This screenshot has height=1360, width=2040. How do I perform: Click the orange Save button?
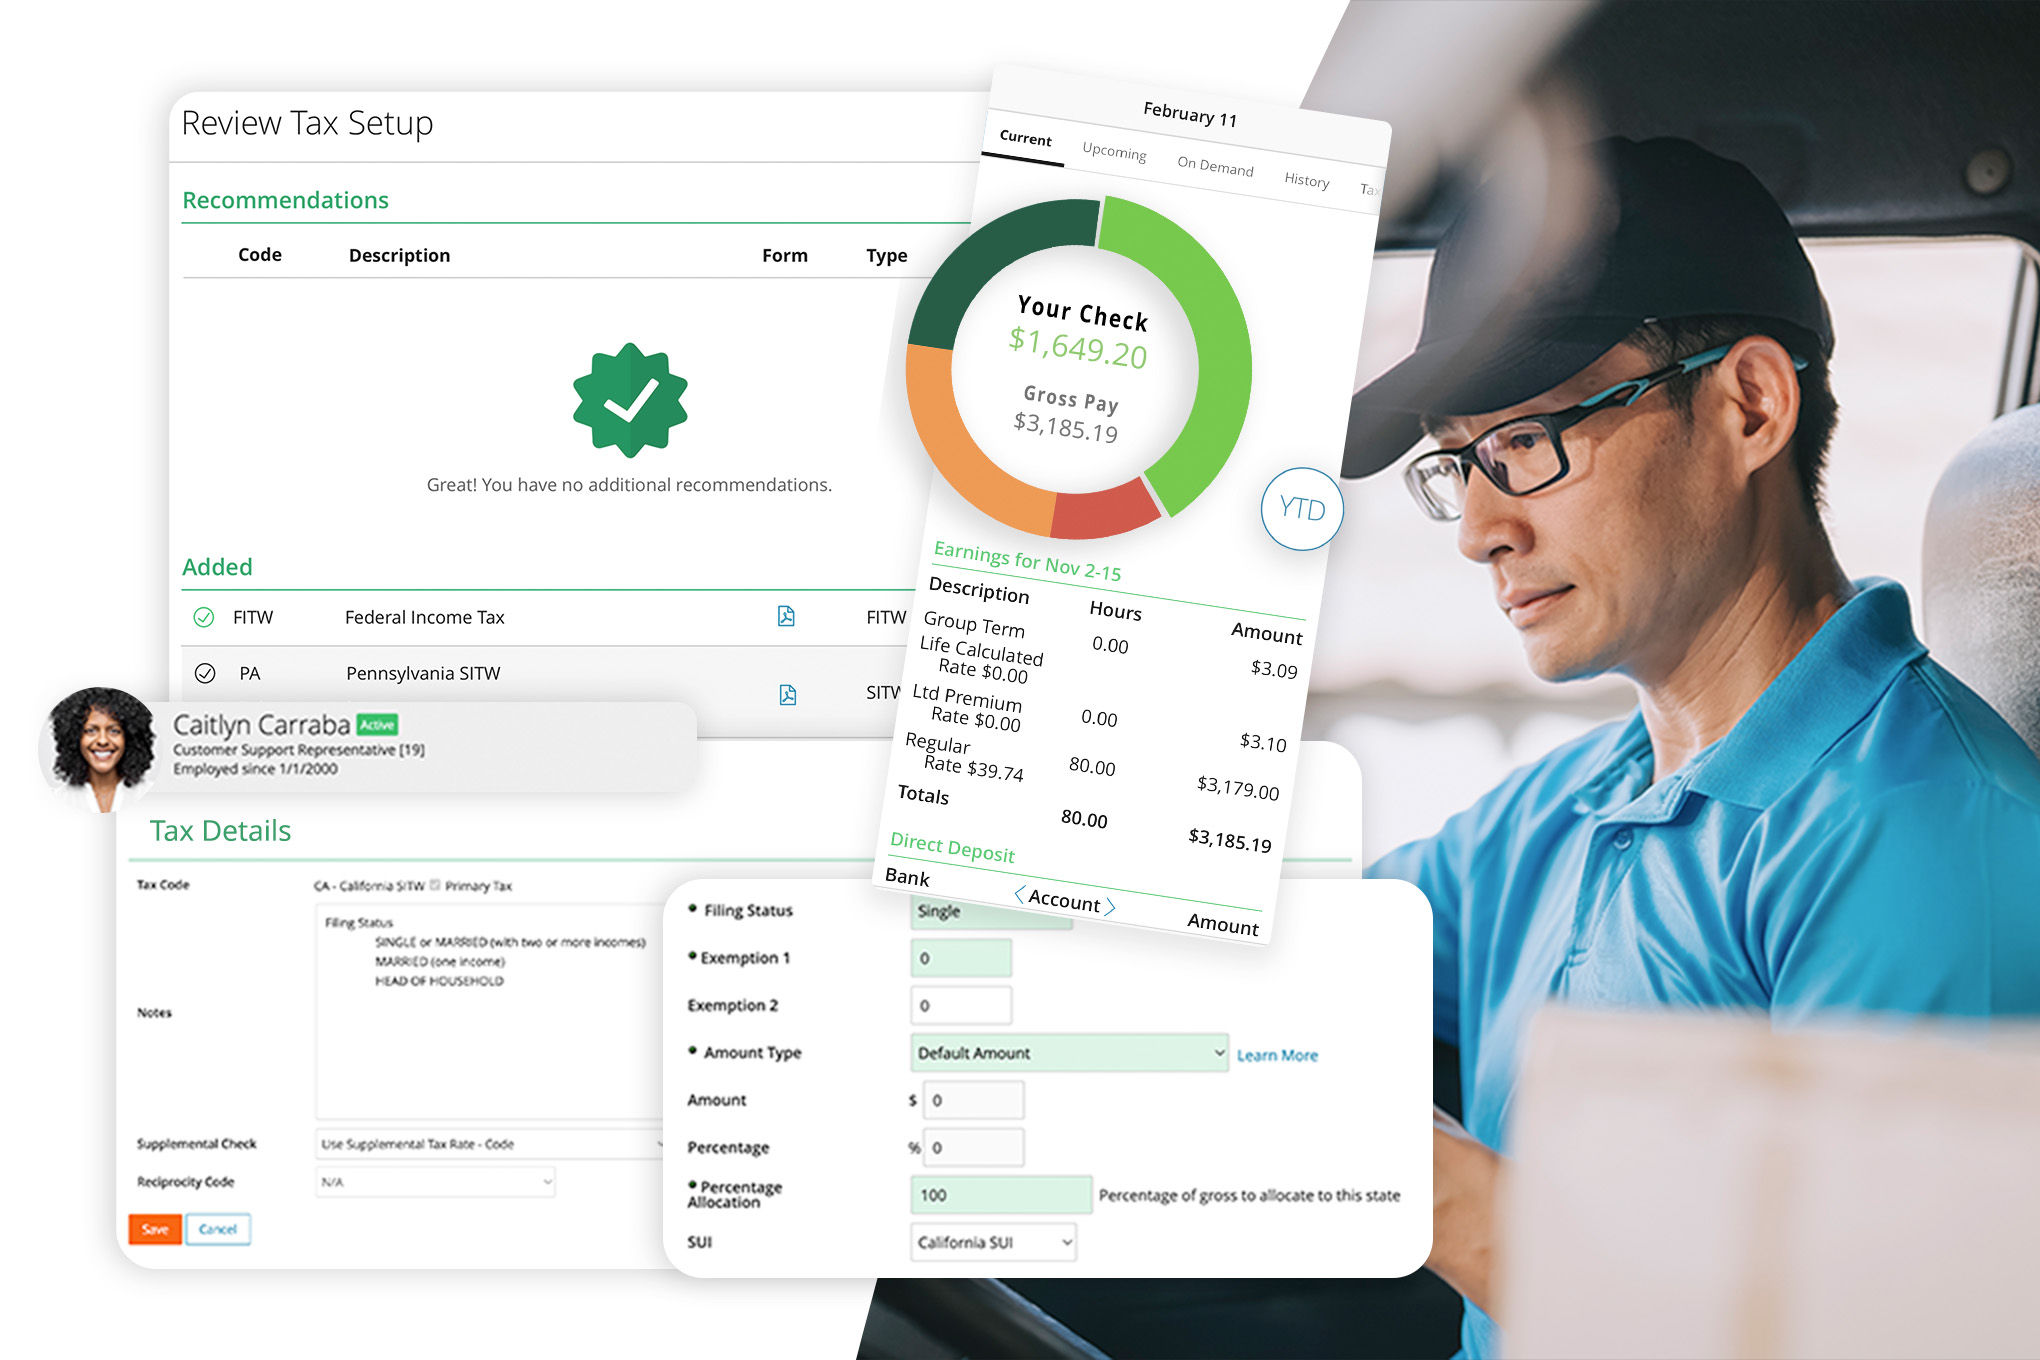155,1229
